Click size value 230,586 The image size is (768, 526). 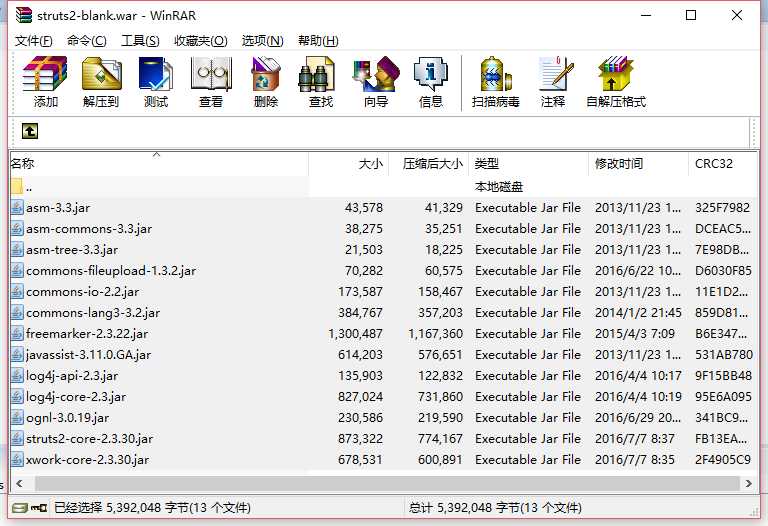pos(360,417)
